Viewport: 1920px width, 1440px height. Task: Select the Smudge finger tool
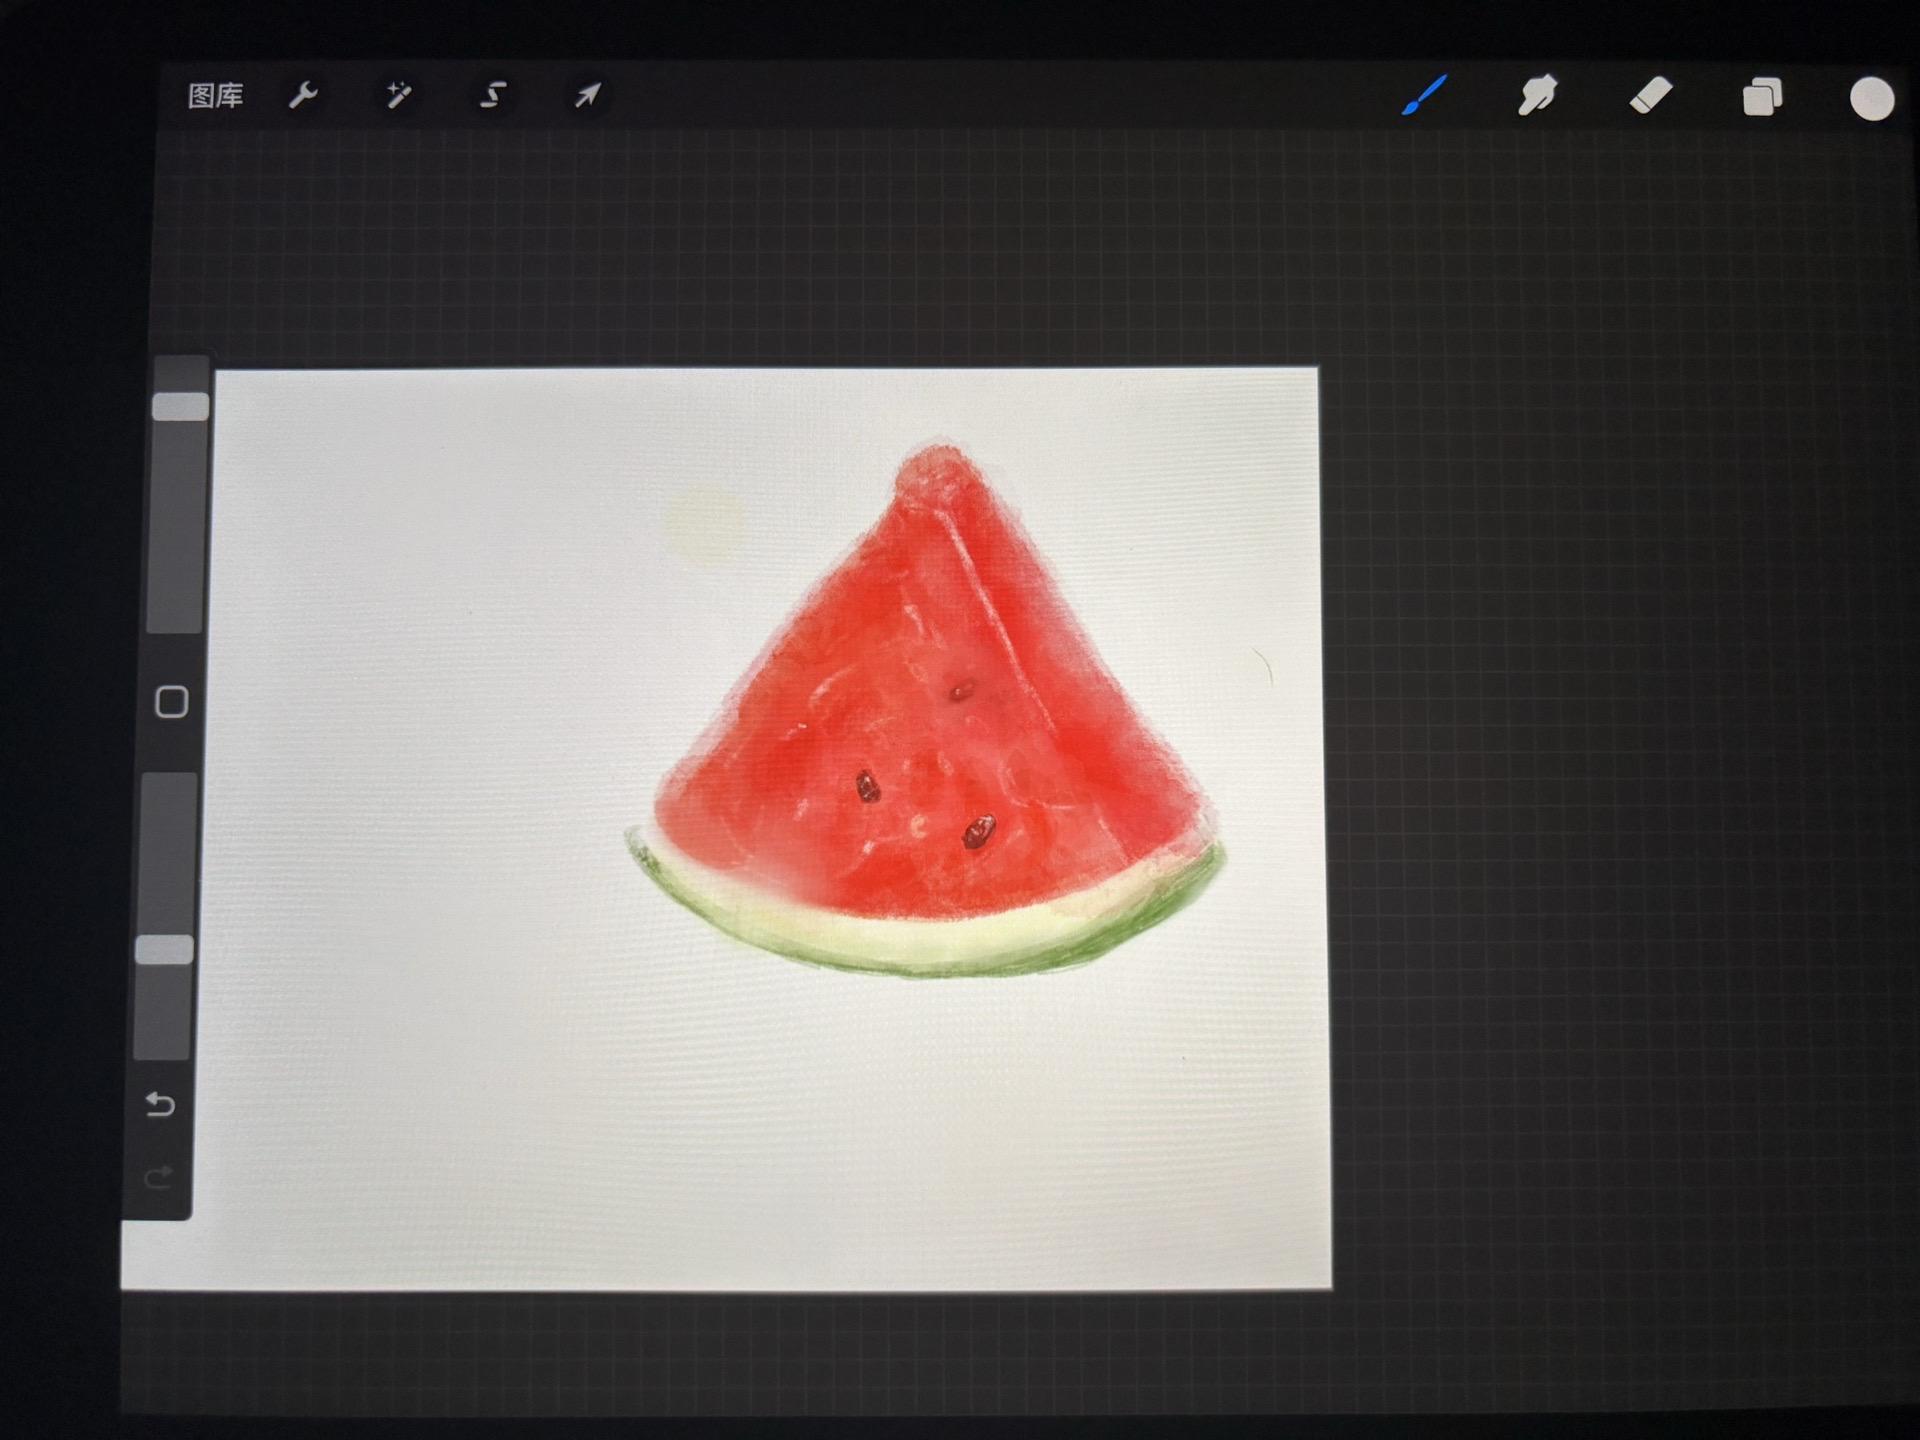[1537, 96]
